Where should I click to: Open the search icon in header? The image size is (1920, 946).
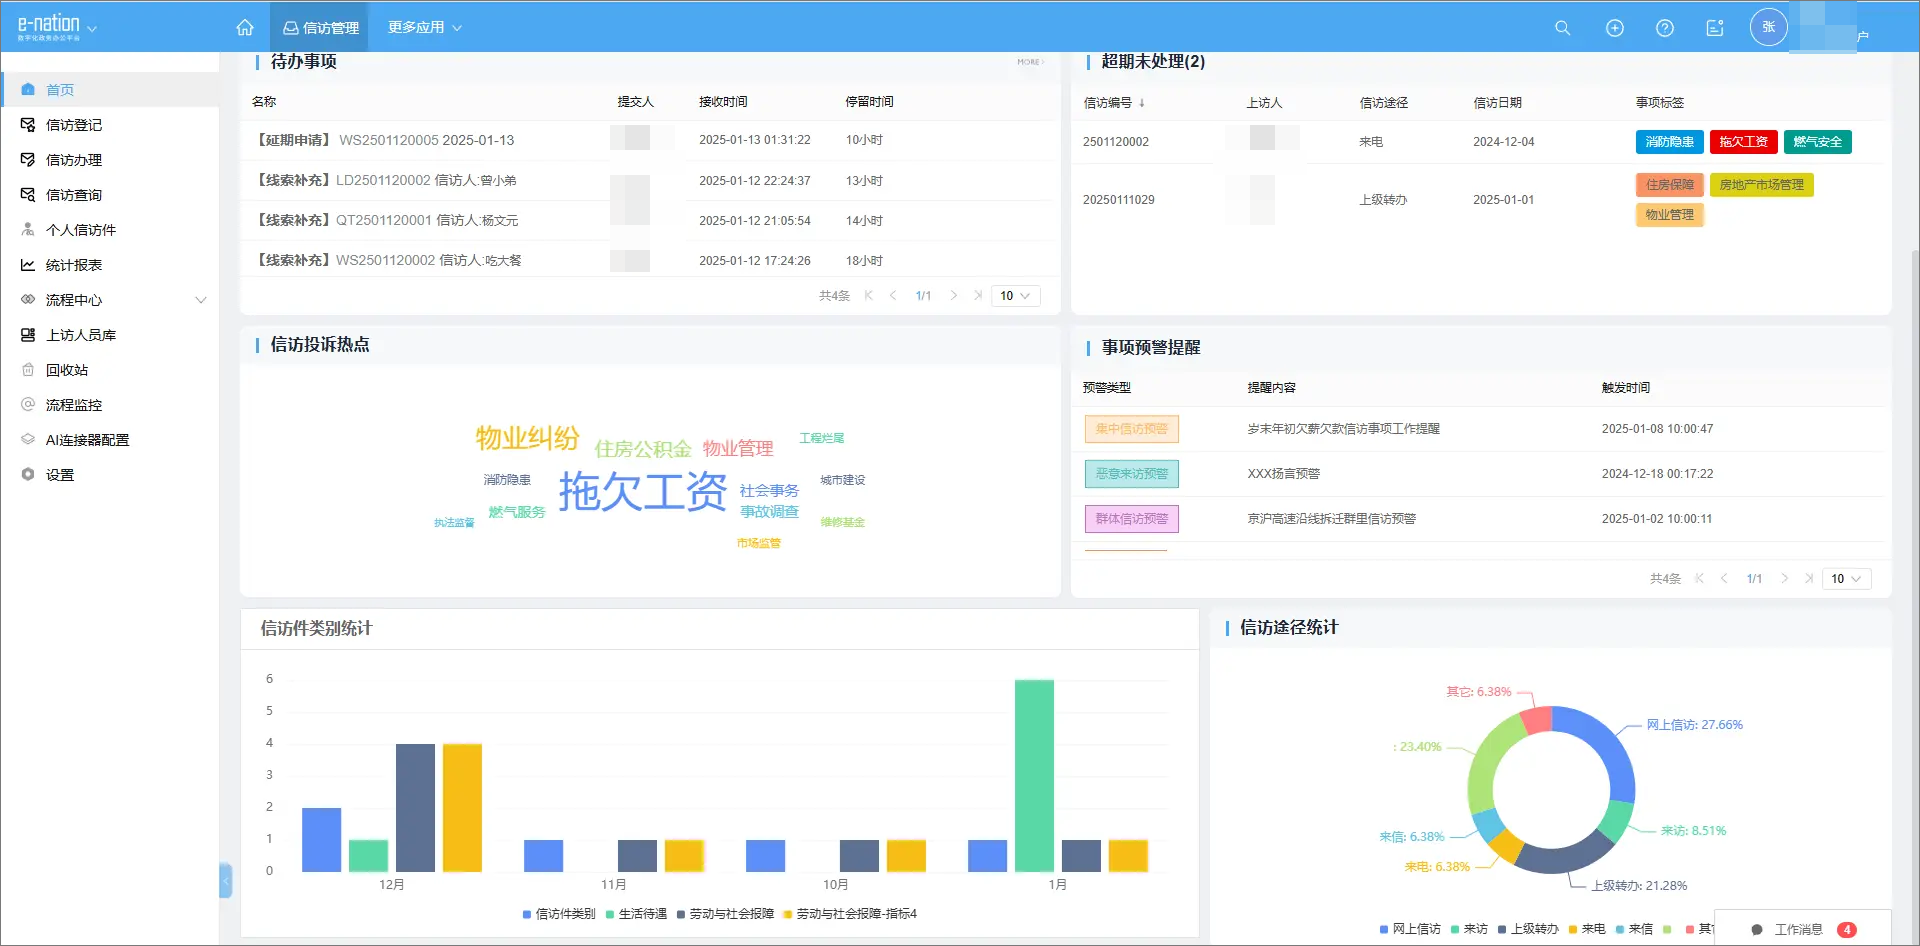click(x=1562, y=28)
